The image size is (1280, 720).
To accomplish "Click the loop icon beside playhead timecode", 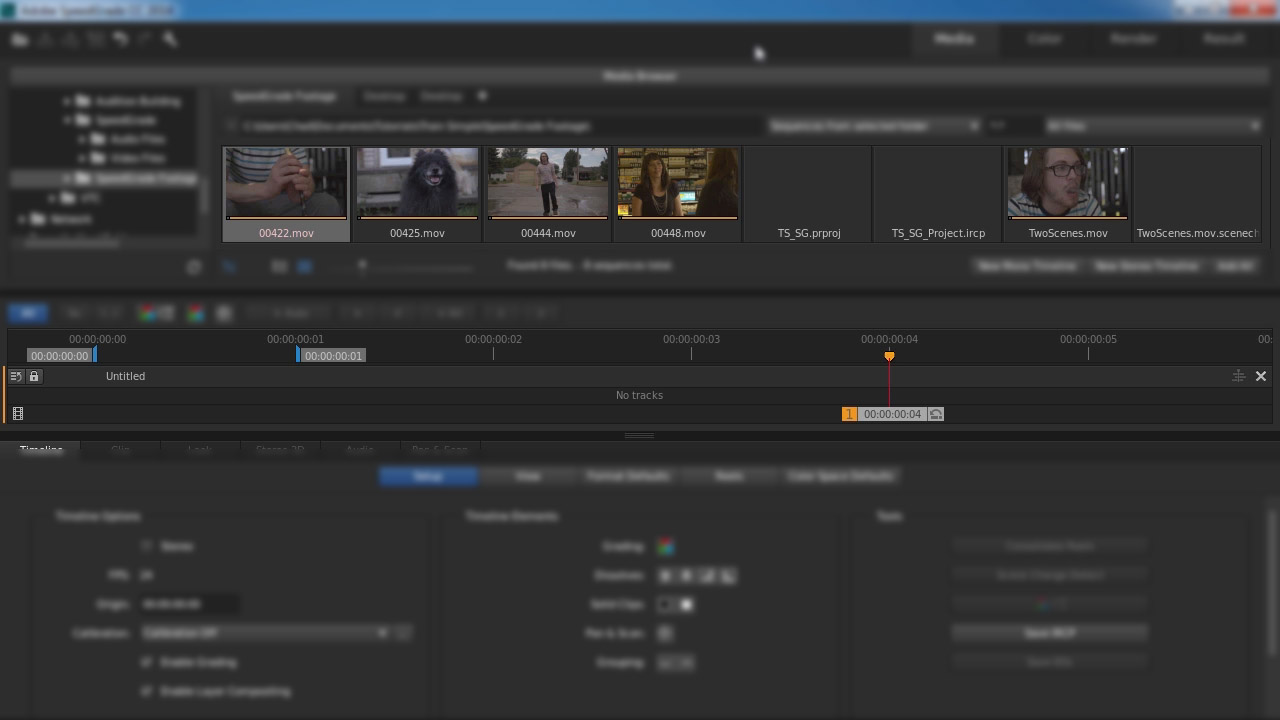I will [x=936, y=414].
